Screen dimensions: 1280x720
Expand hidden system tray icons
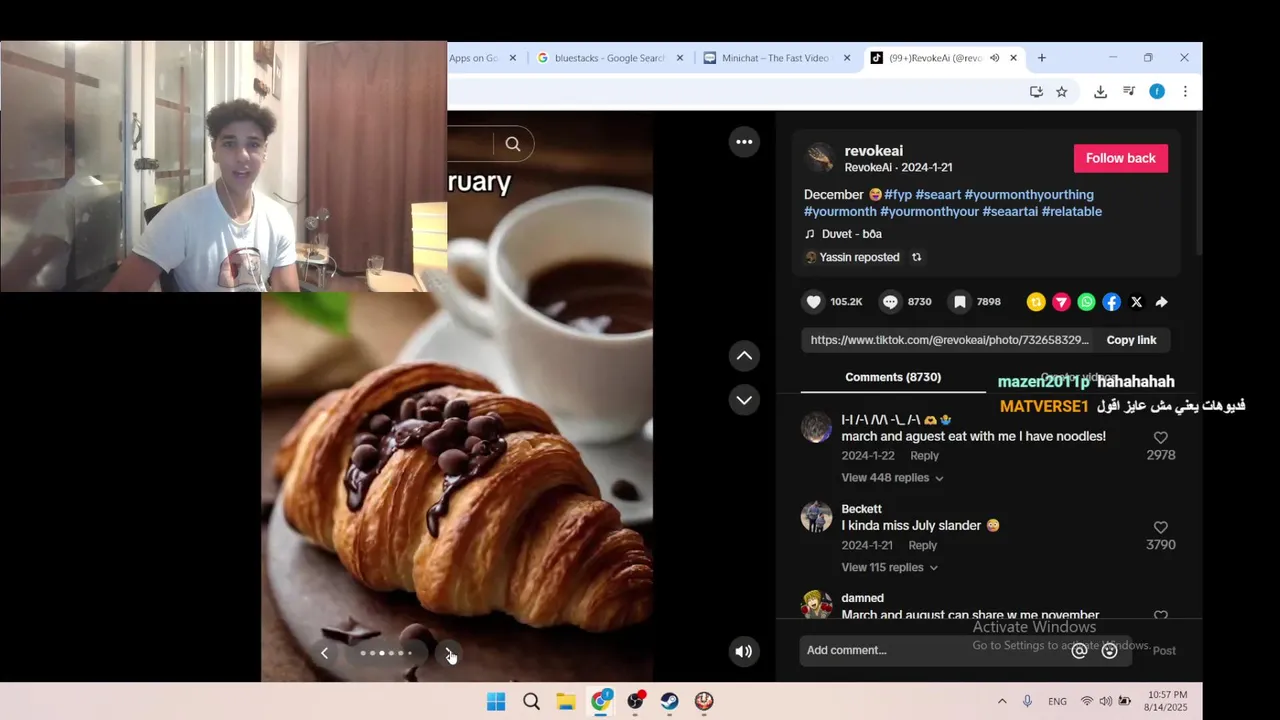1002,701
